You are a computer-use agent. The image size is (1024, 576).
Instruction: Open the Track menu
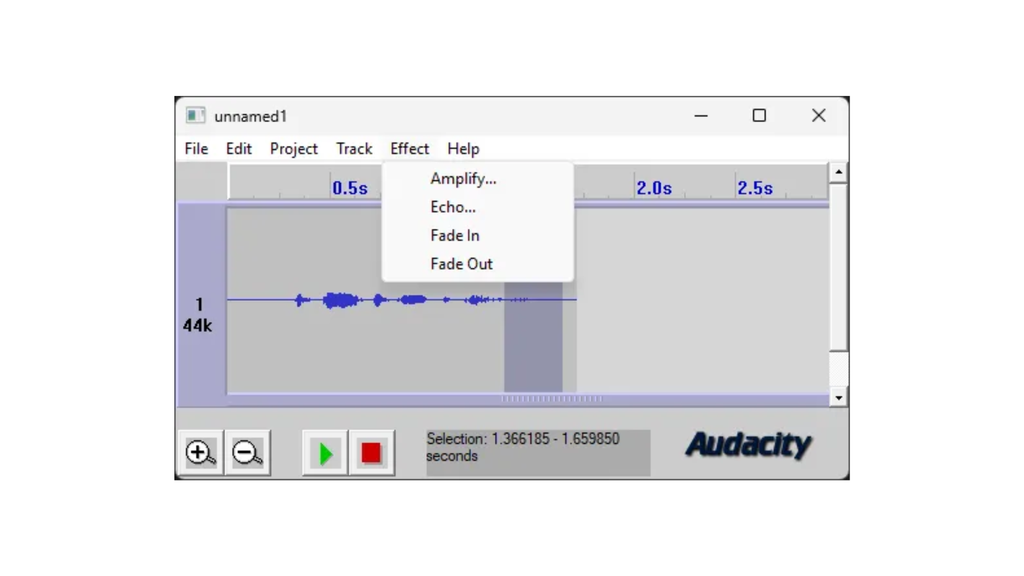point(355,149)
